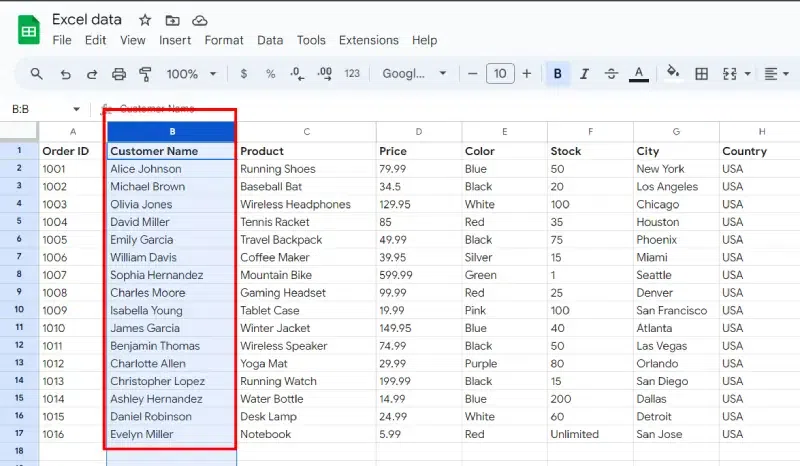This screenshot has width=800, height=466.
Task: Open the move to folder icon
Action: tap(173, 20)
